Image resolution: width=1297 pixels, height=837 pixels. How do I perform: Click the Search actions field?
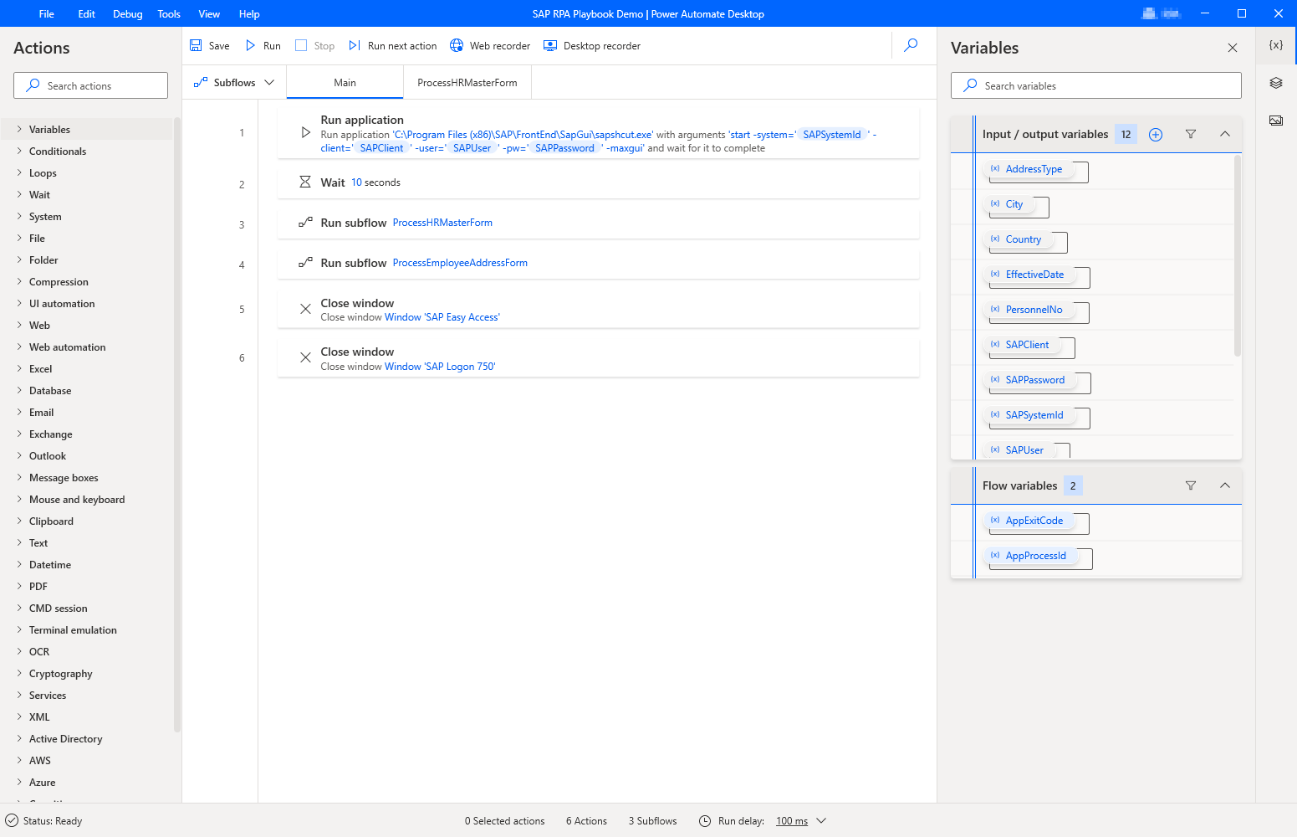91,86
